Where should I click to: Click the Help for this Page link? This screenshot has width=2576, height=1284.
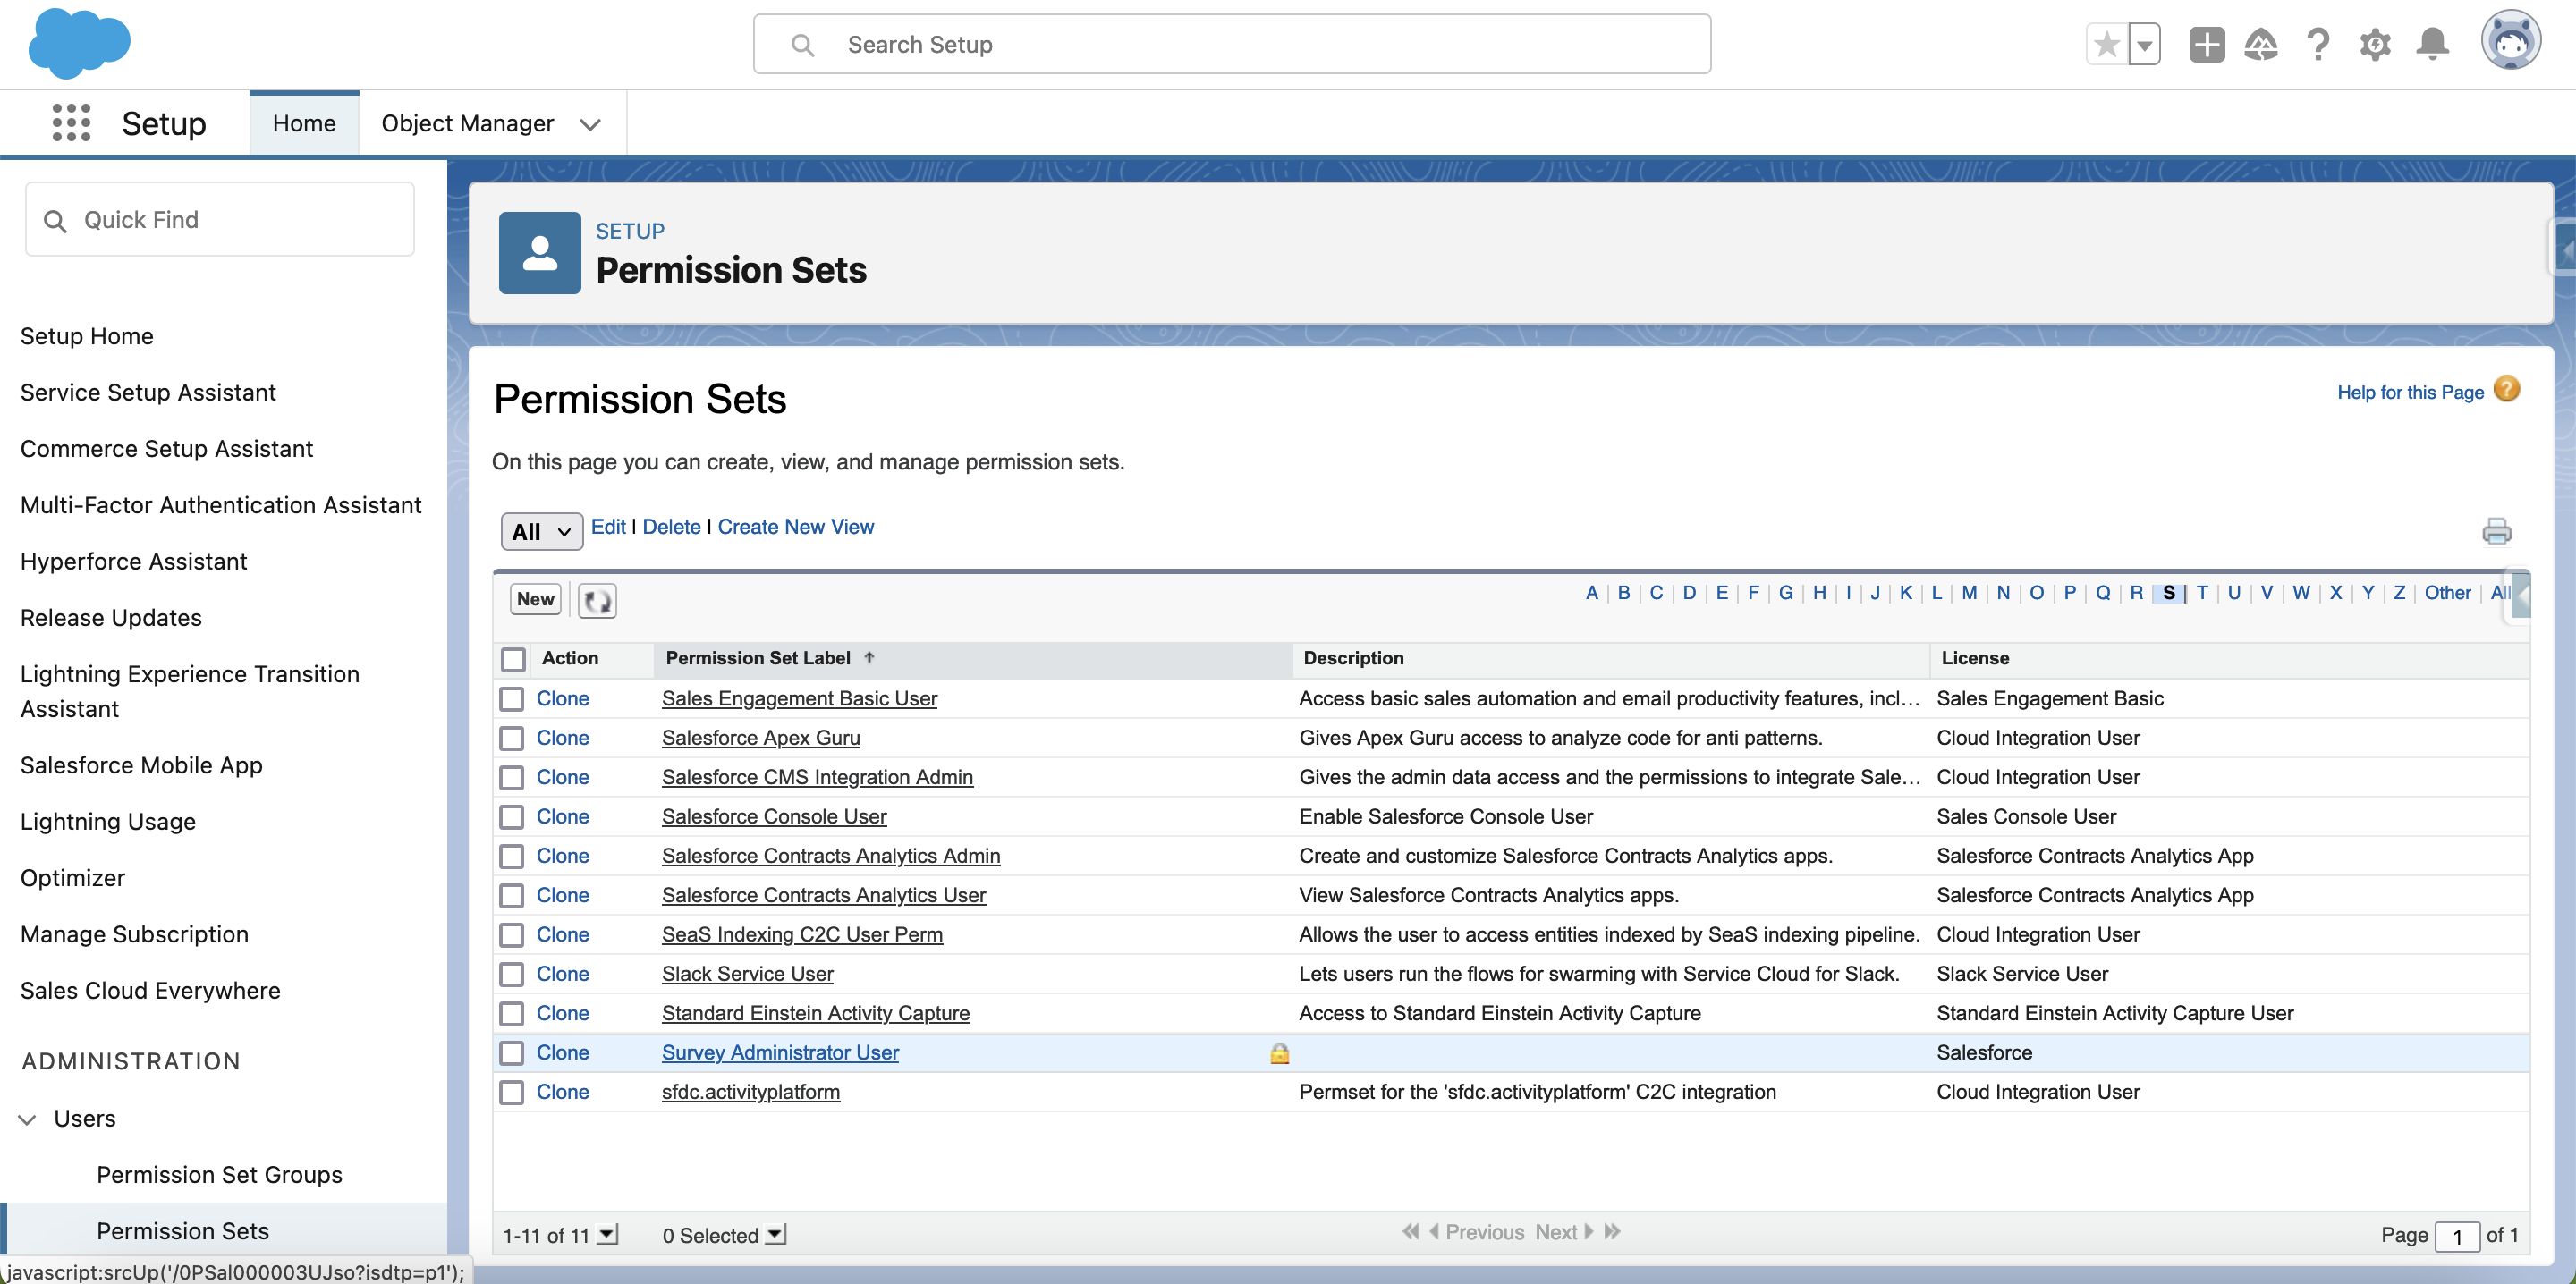pos(2410,393)
